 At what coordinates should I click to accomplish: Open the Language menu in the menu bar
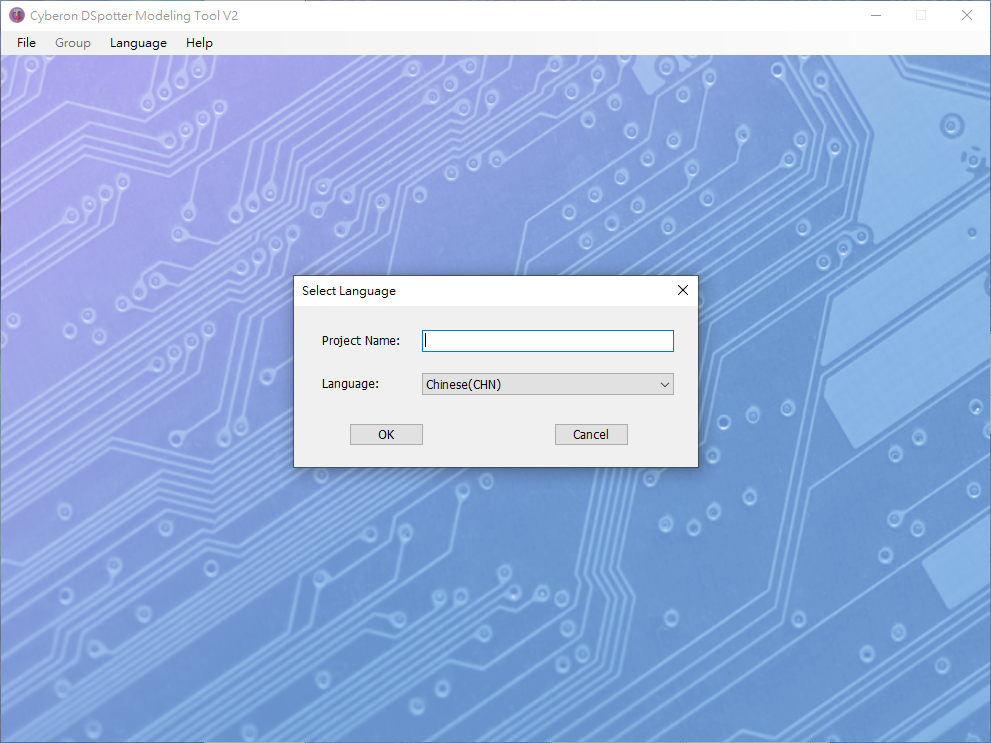[138, 42]
